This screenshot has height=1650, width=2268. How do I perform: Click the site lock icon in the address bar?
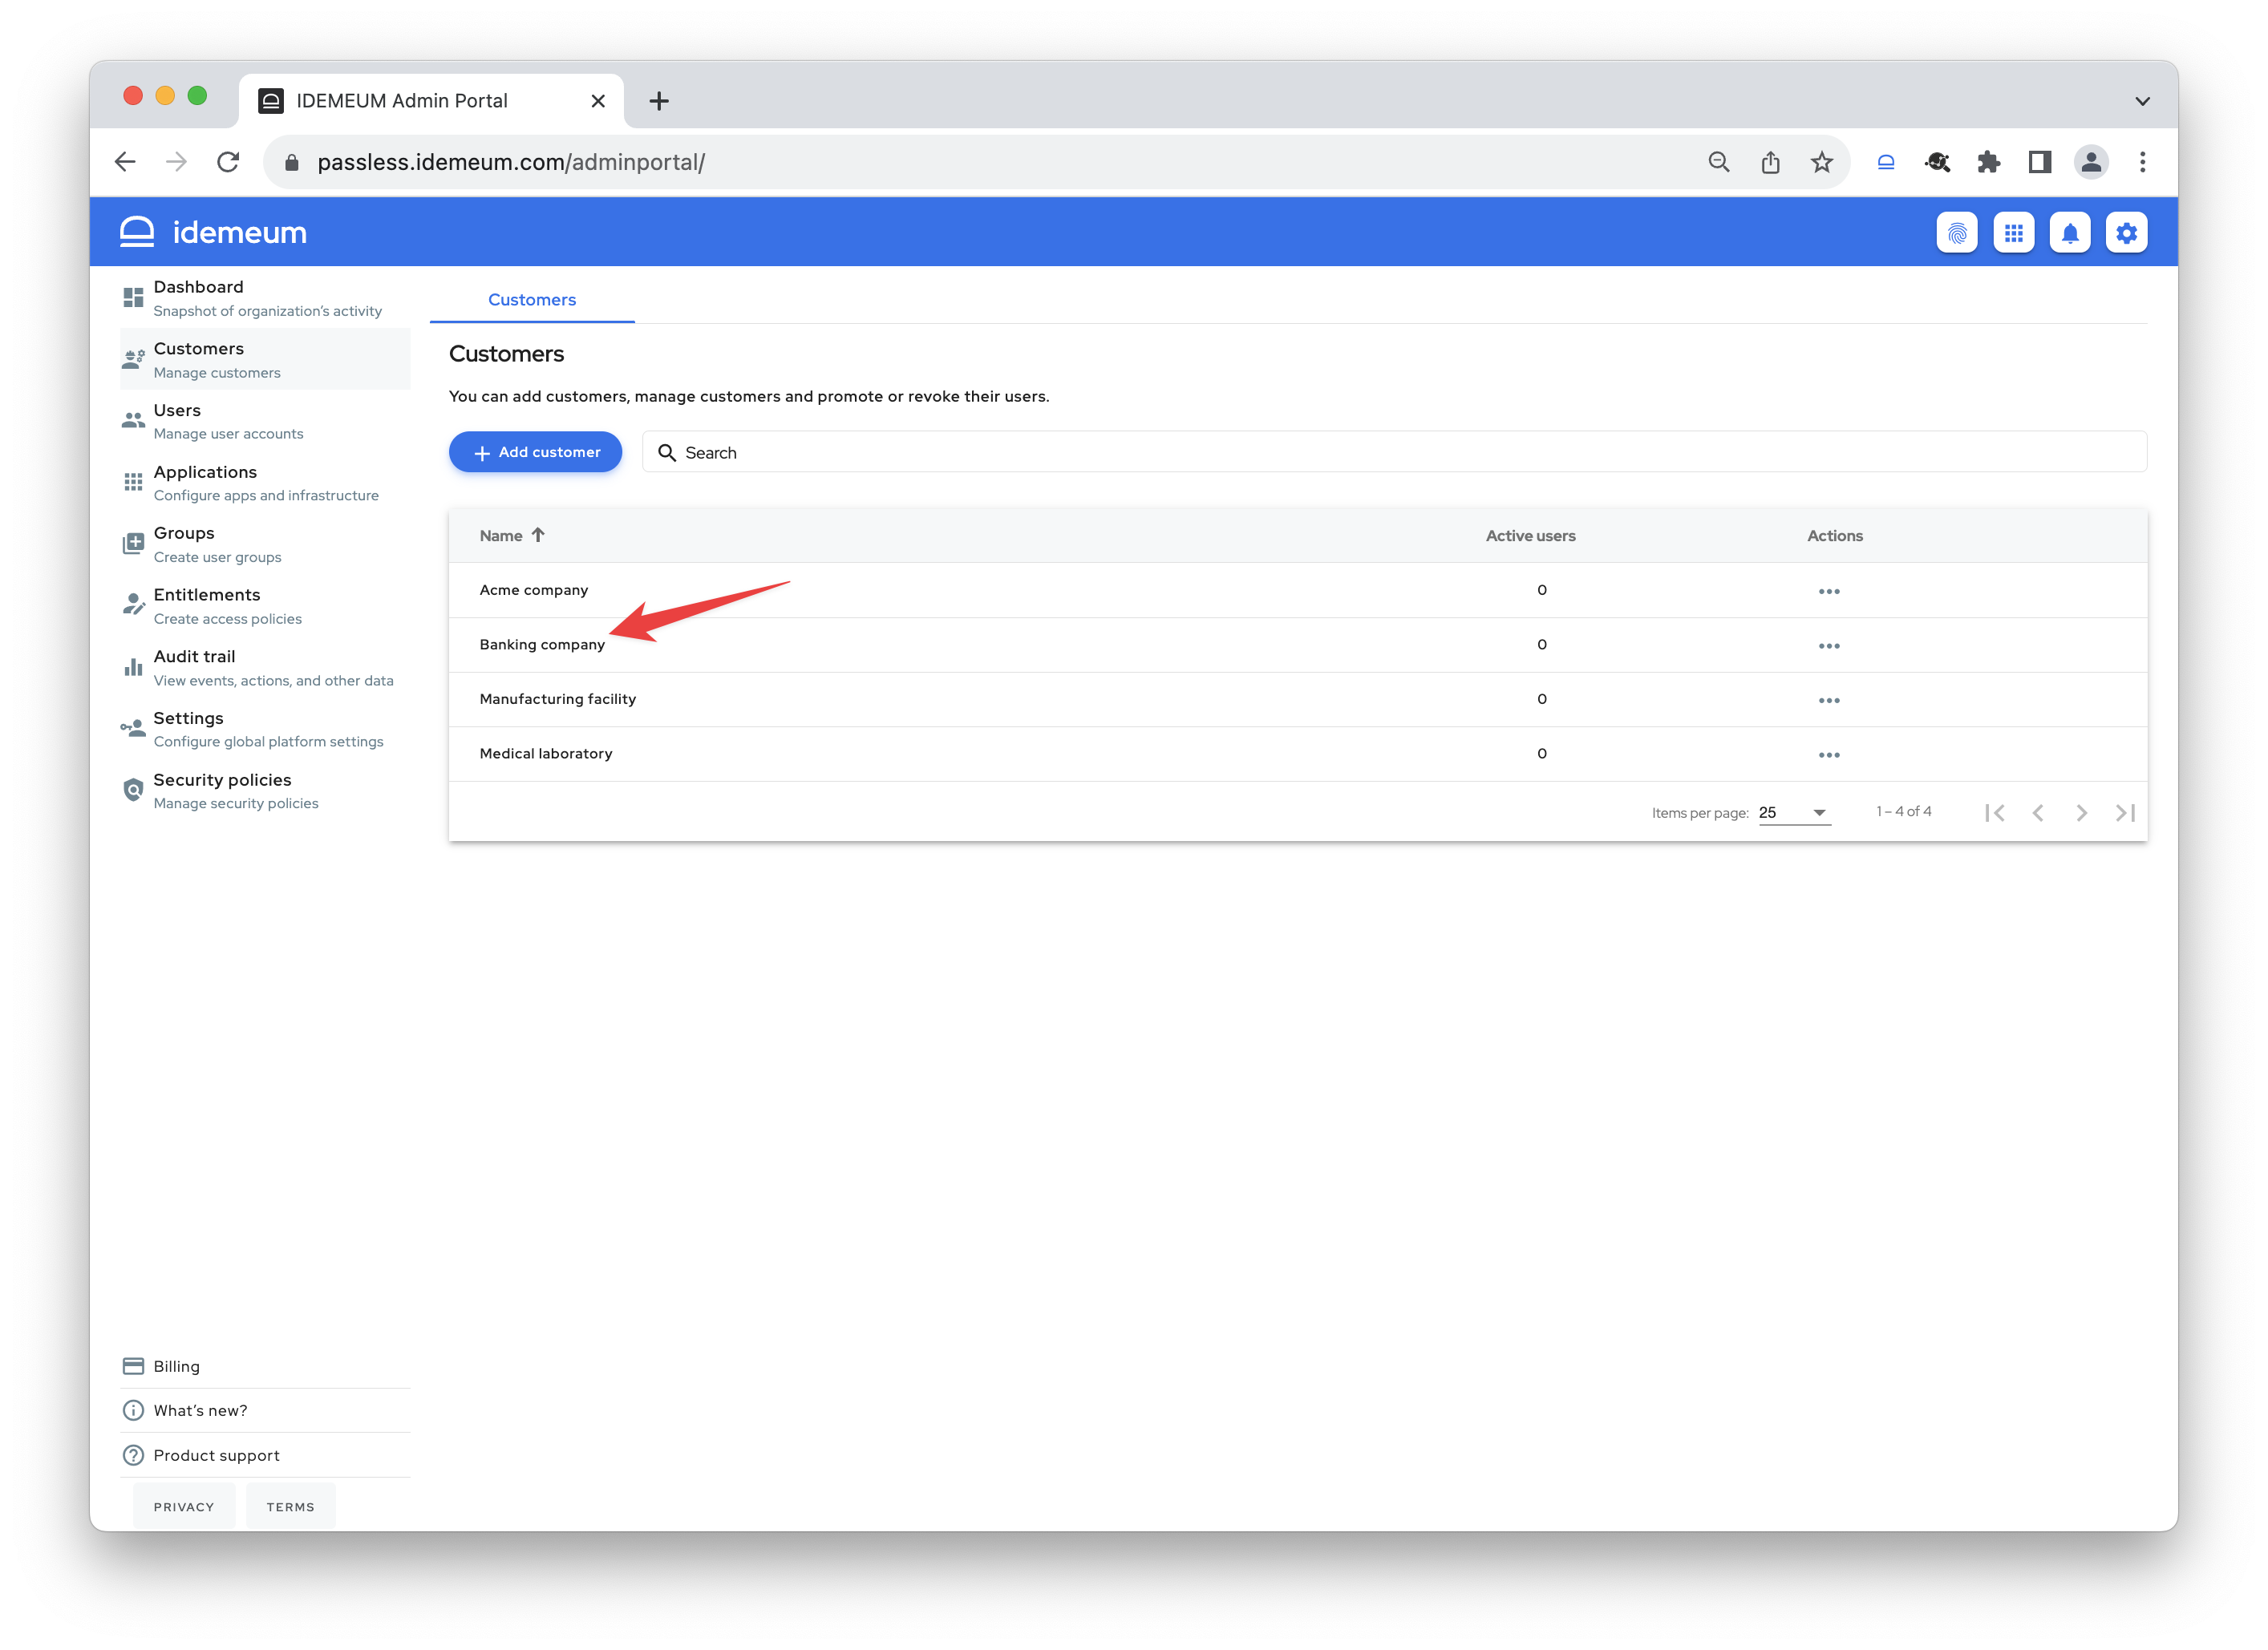pos(292,162)
